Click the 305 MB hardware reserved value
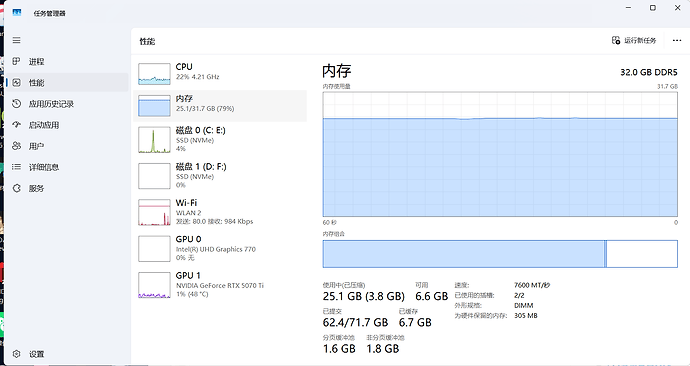 (x=525, y=315)
